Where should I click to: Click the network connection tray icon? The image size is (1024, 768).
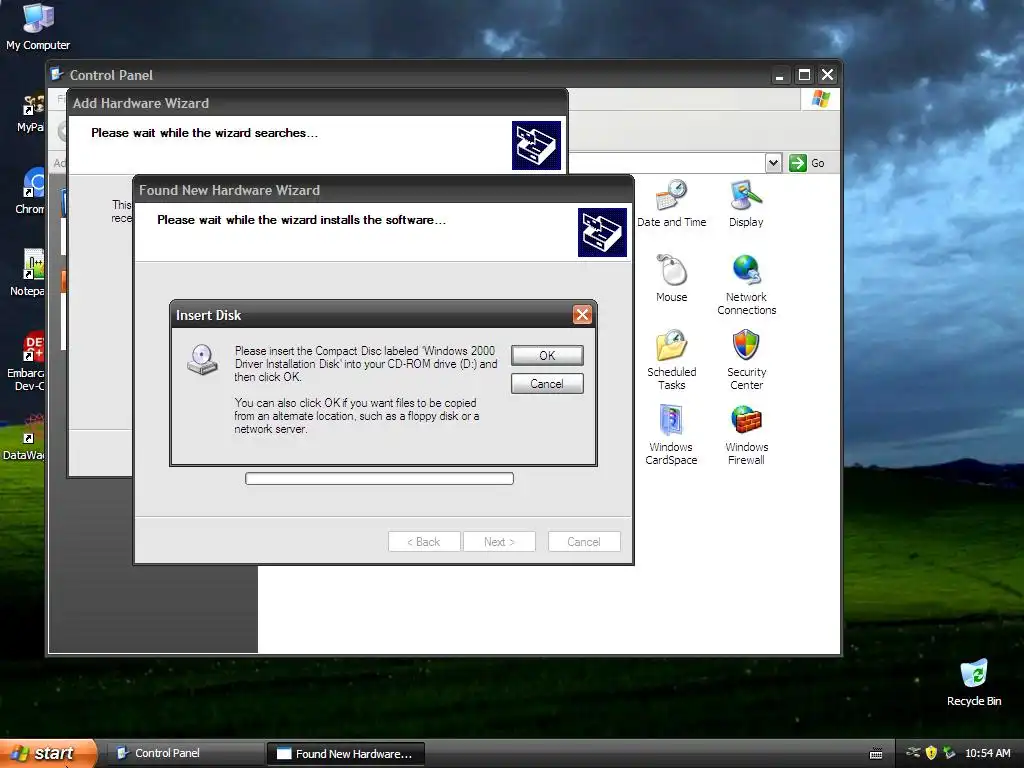(x=913, y=753)
